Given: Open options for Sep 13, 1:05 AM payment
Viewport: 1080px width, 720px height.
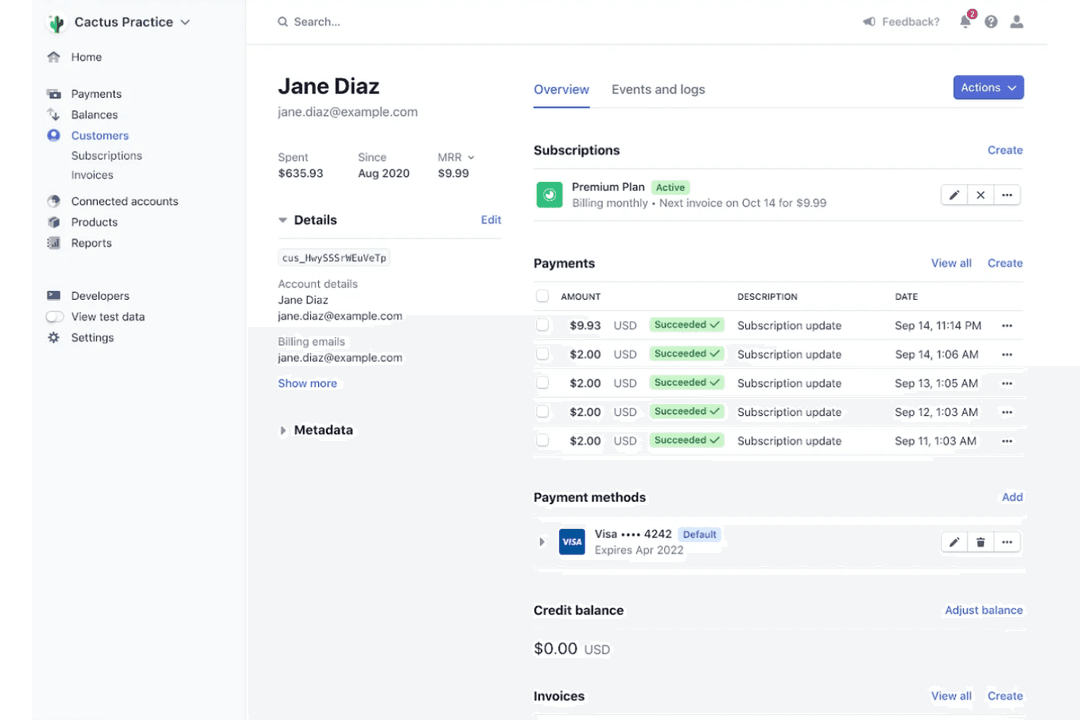Looking at the screenshot, I should [1007, 383].
